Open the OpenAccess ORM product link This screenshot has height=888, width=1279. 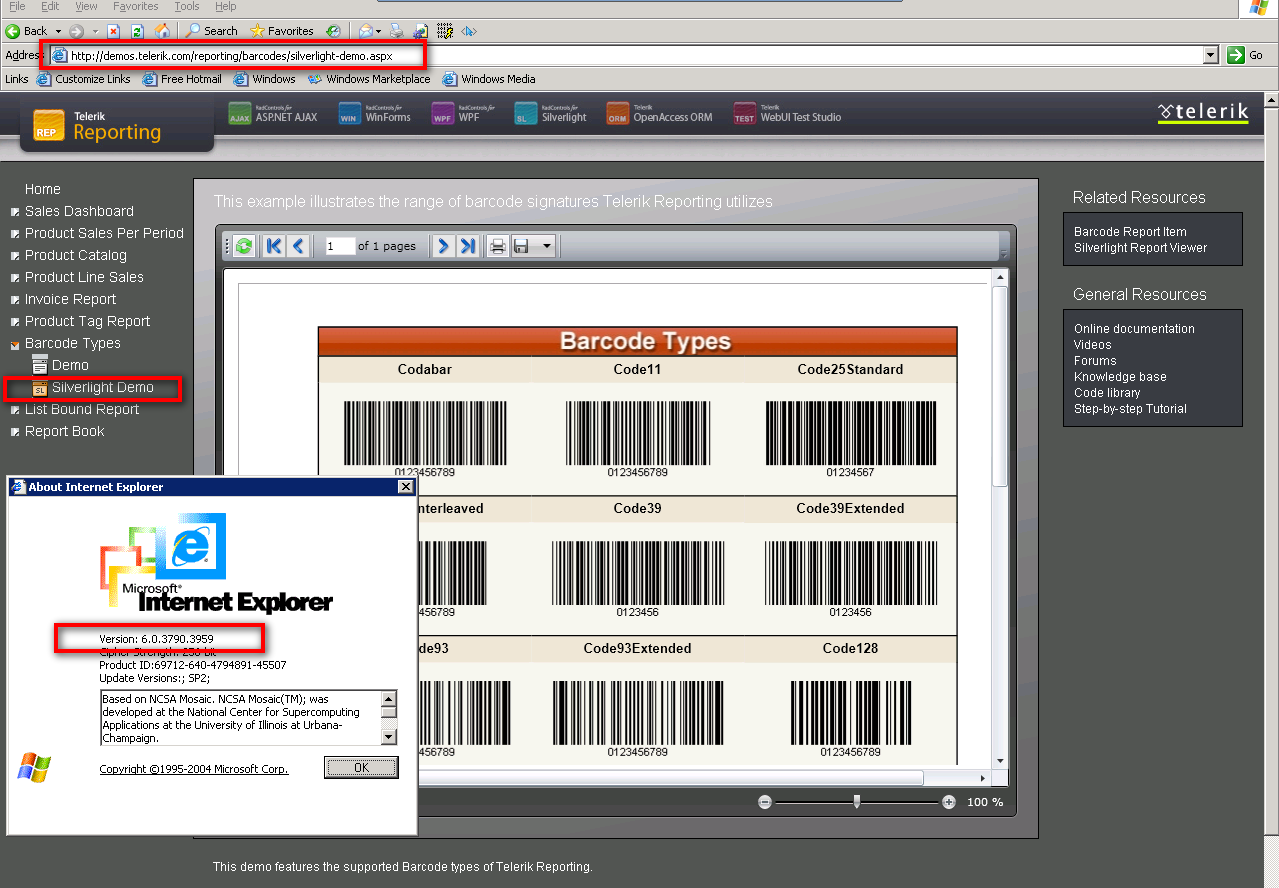point(660,114)
